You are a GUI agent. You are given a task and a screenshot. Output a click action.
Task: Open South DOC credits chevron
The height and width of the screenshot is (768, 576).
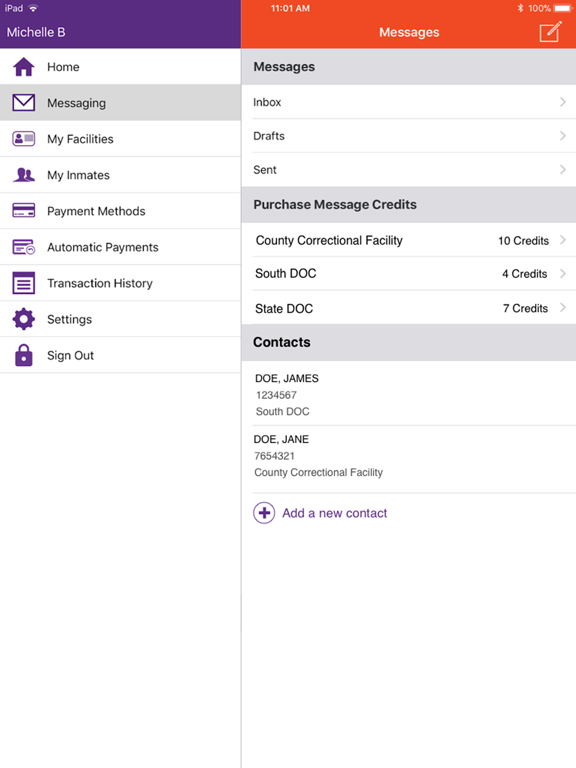tap(563, 273)
